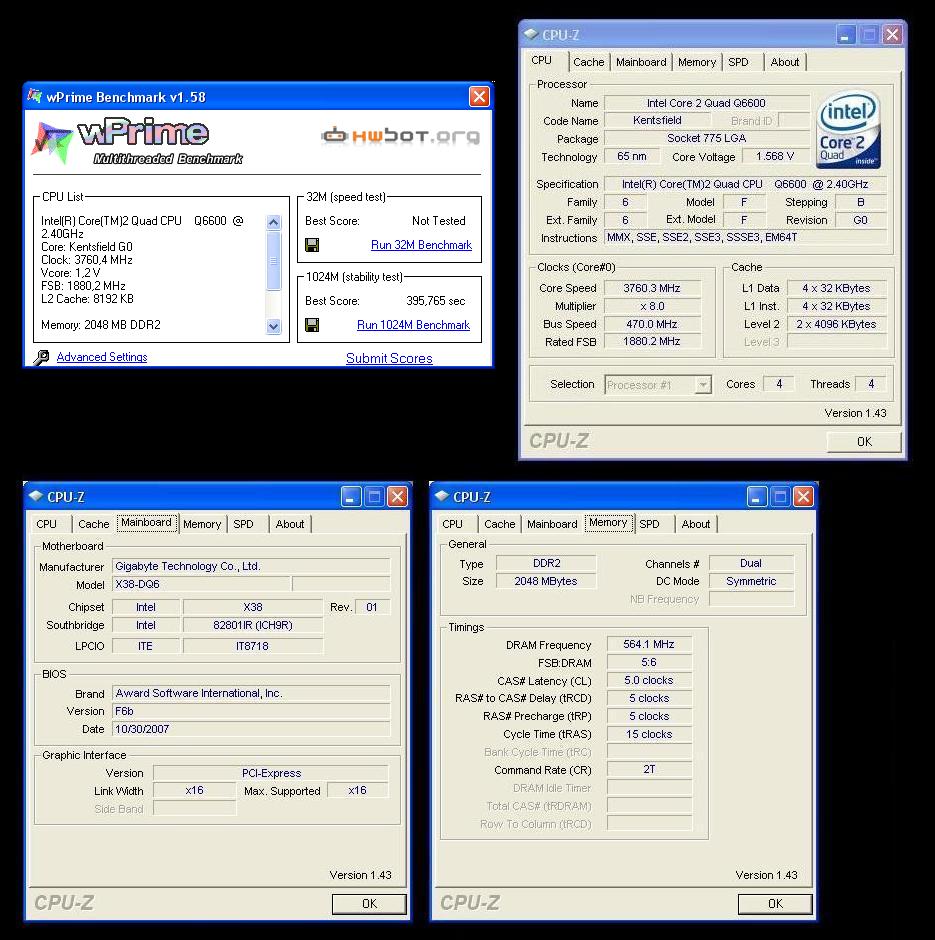The image size is (935, 940).
Task: Minimize the CPU-Z Memory window
Action: (x=757, y=496)
